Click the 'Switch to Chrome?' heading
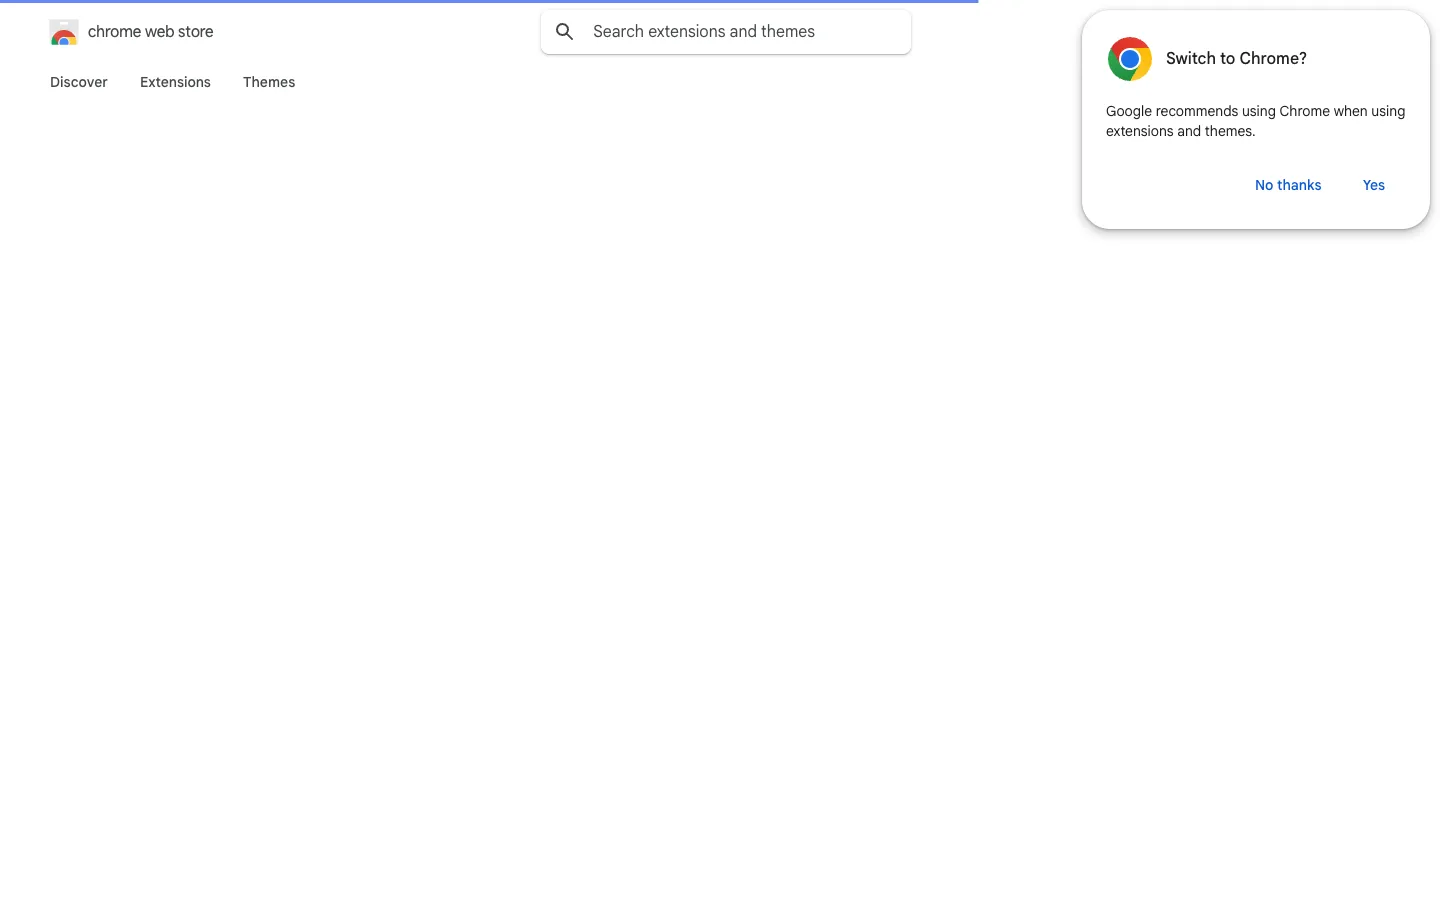 click(1236, 58)
